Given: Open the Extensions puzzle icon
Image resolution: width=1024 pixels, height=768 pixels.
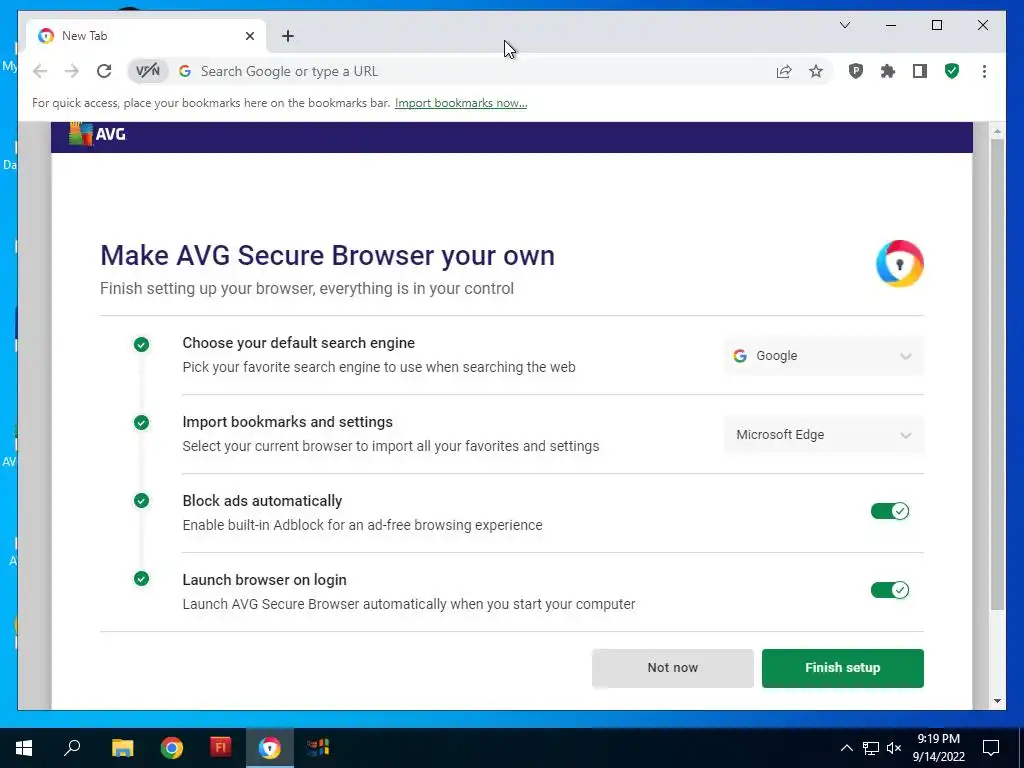Looking at the screenshot, I should click(887, 71).
